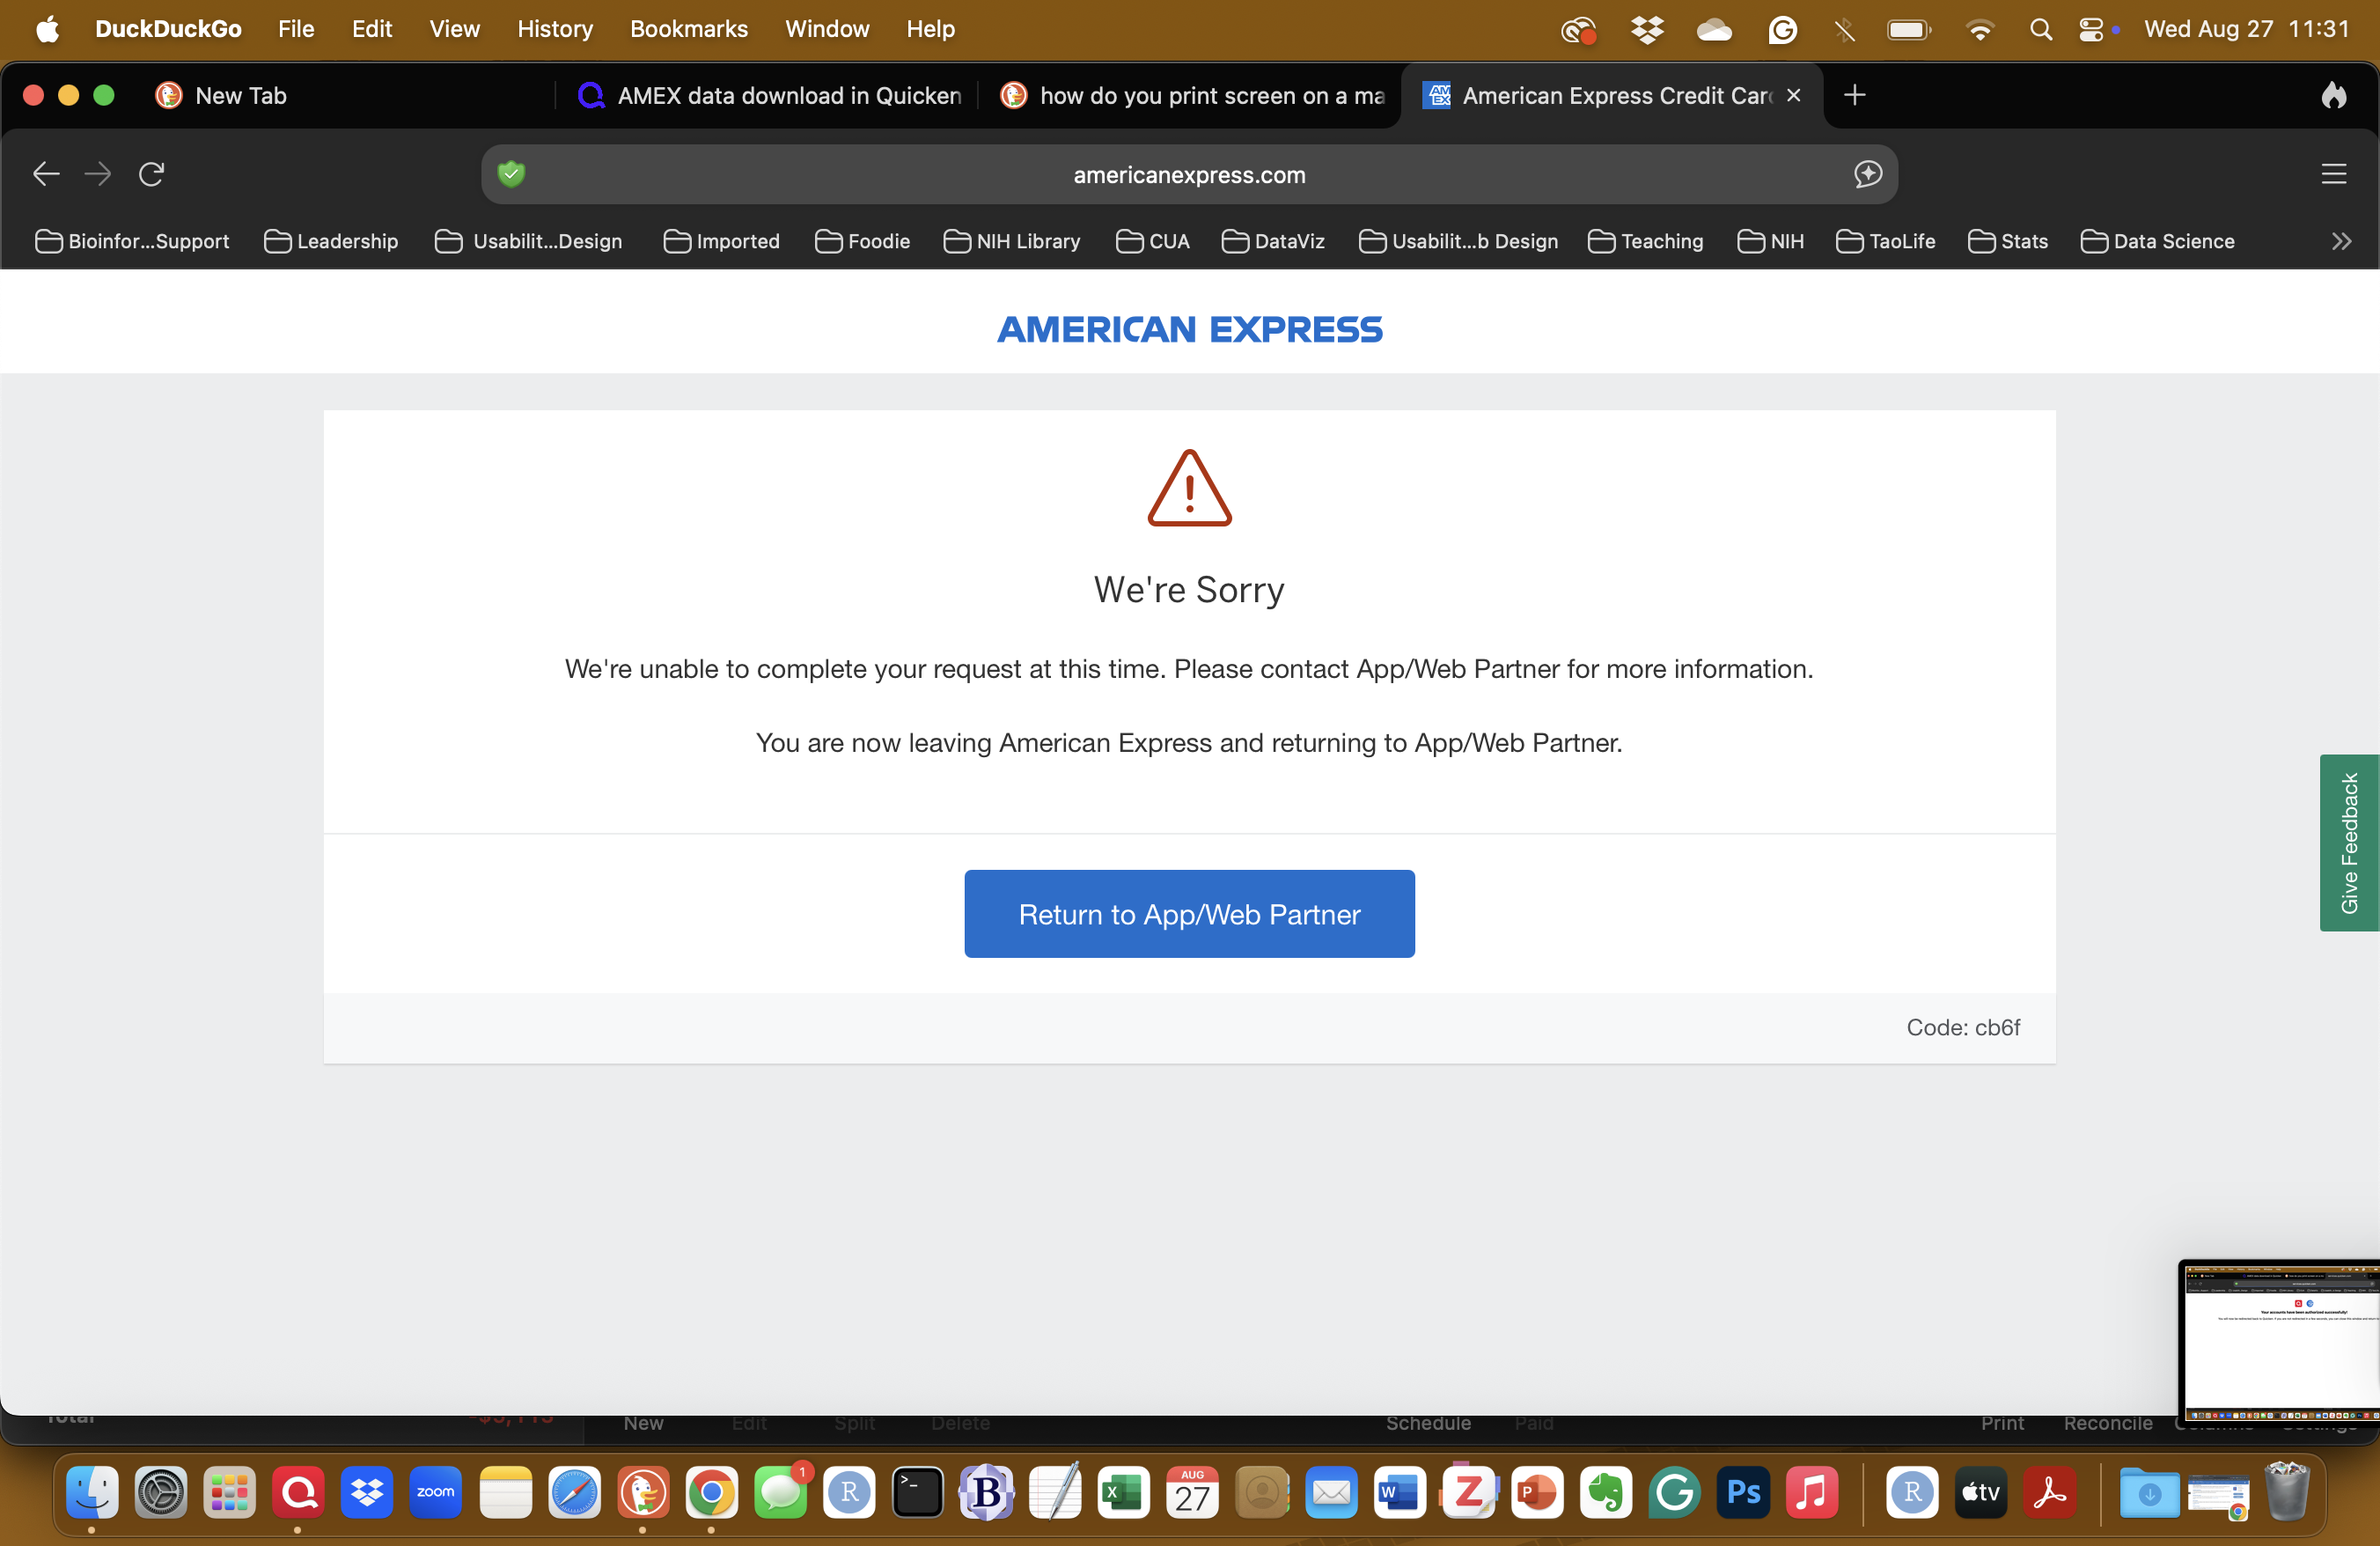This screenshot has height=1546, width=2380.
Task: Toggle the macOS Control Center icon
Action: [x=2090, y=29]
